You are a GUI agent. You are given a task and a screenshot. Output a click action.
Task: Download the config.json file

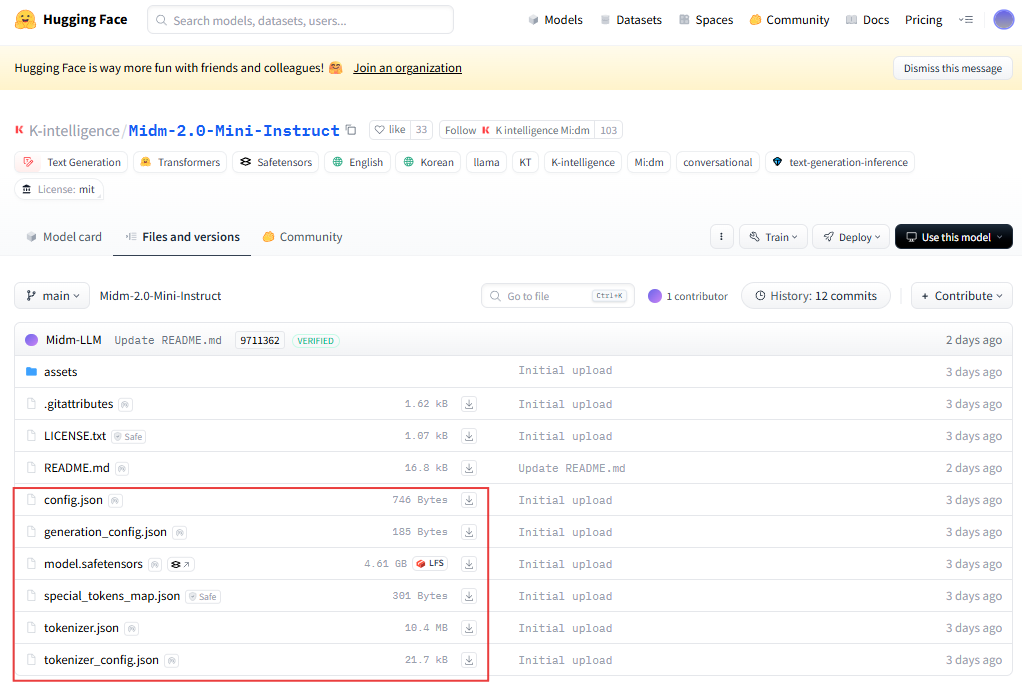[x=469, y=500]
